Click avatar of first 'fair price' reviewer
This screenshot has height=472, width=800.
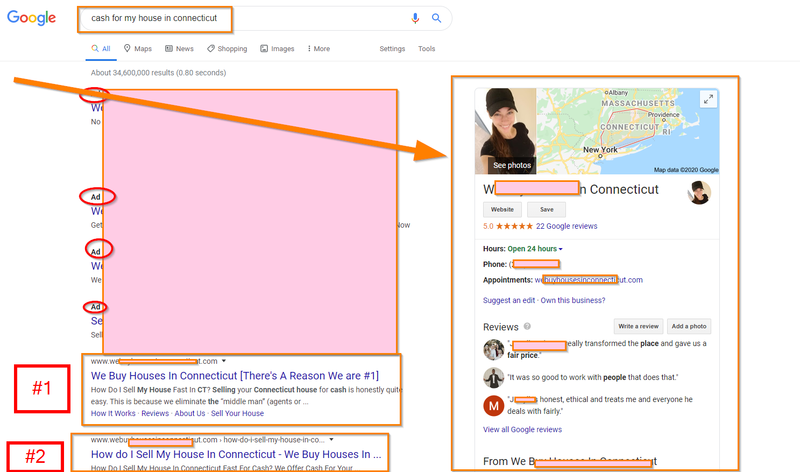click(493, 350)
